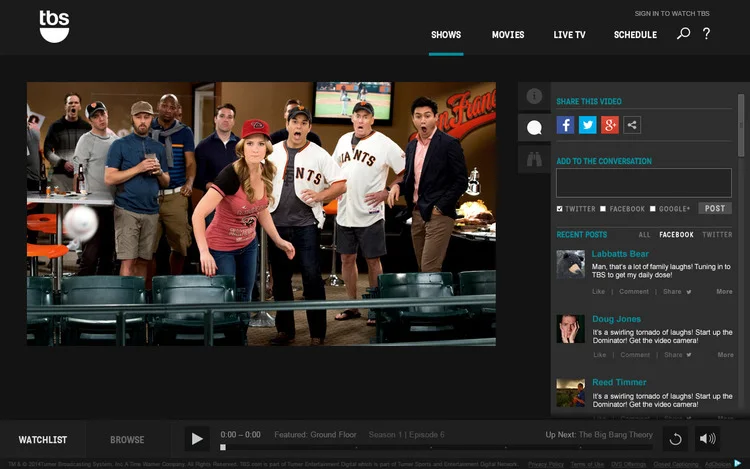Filter recent posts by Facebook
750x469 pixels.
coord(676,235)
